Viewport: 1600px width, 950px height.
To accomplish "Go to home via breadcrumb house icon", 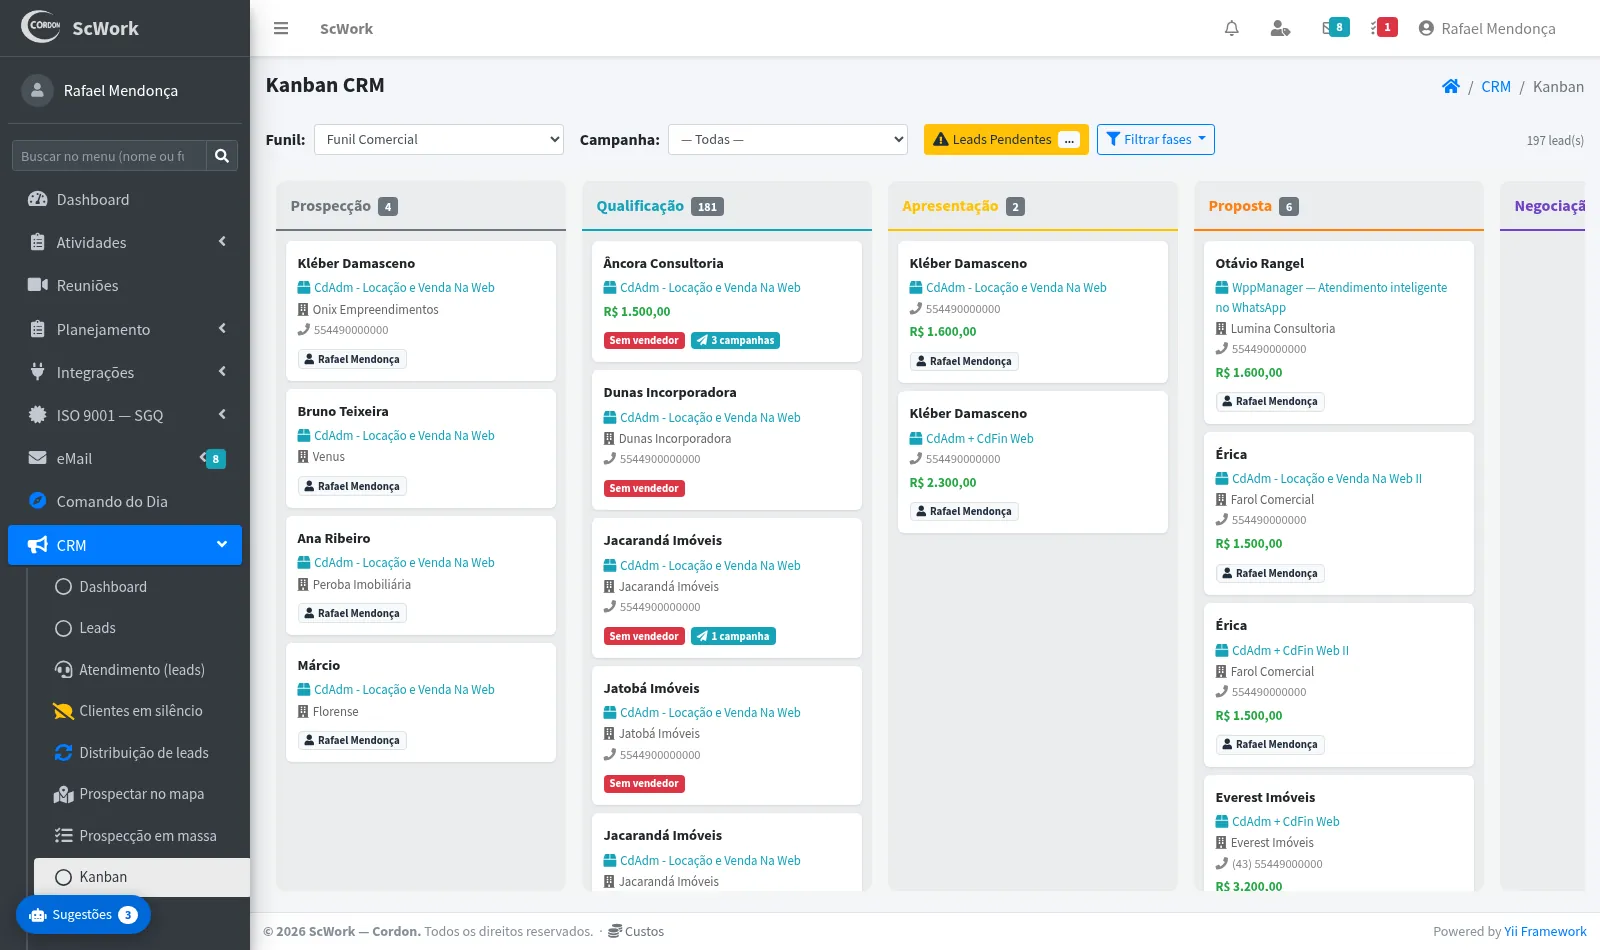I will tap(1451, 86).
